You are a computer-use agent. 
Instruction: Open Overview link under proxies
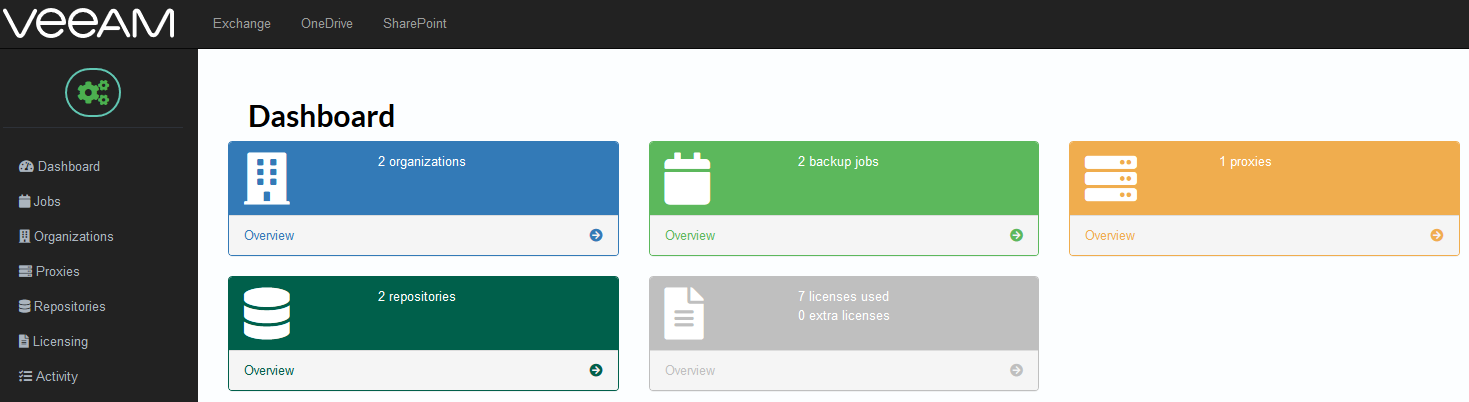coord(1110,235)
